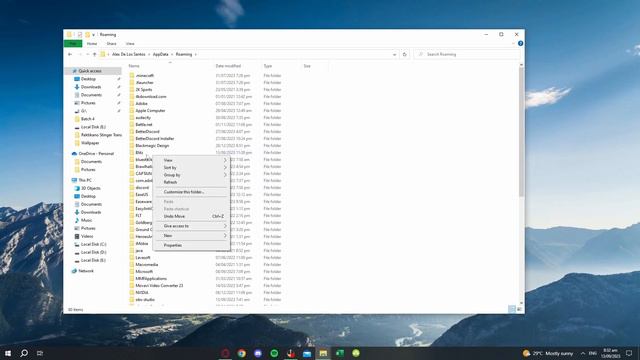Select the Adobe folder icon
The height and width of the screenshot is (360, 640).
point(132,104)
